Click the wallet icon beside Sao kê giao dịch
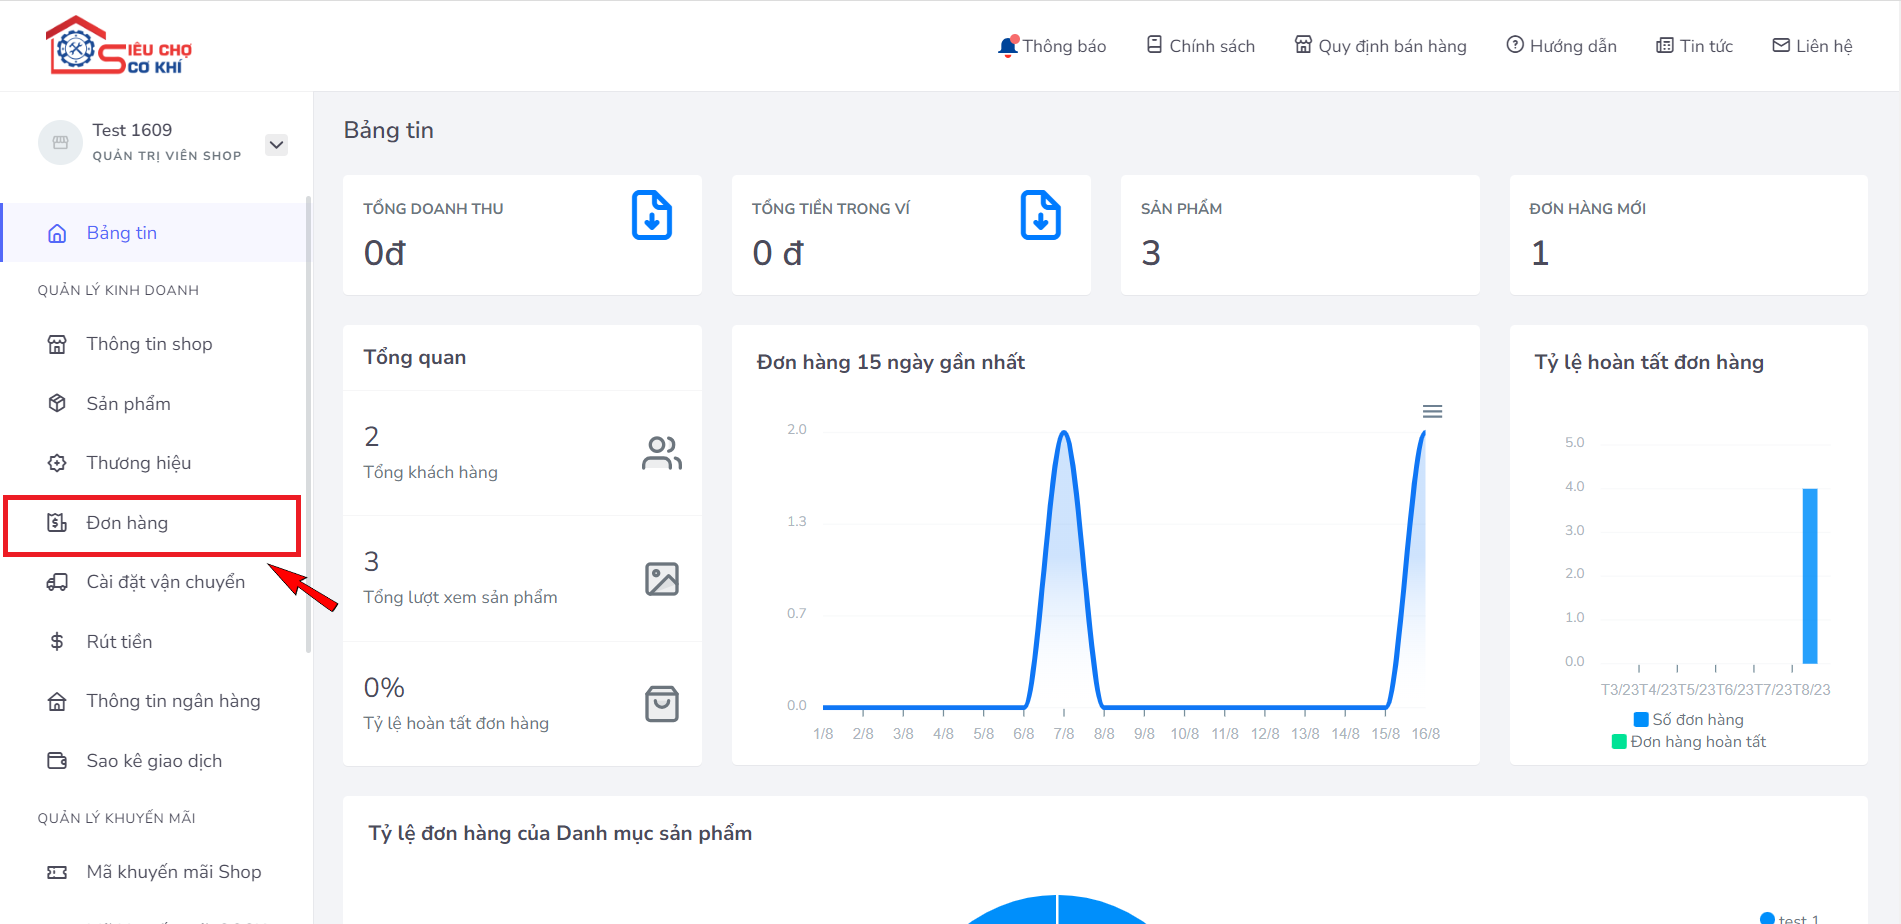The image size is (1901, 924). [x=57, y=761]
